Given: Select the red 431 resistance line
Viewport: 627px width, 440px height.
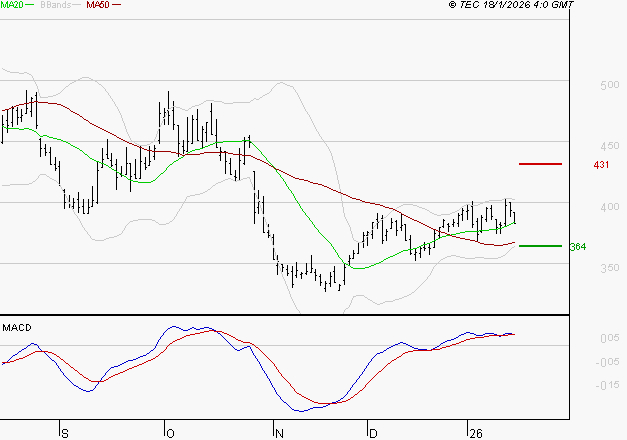Looking at the screenshot, I should point(541,163).
